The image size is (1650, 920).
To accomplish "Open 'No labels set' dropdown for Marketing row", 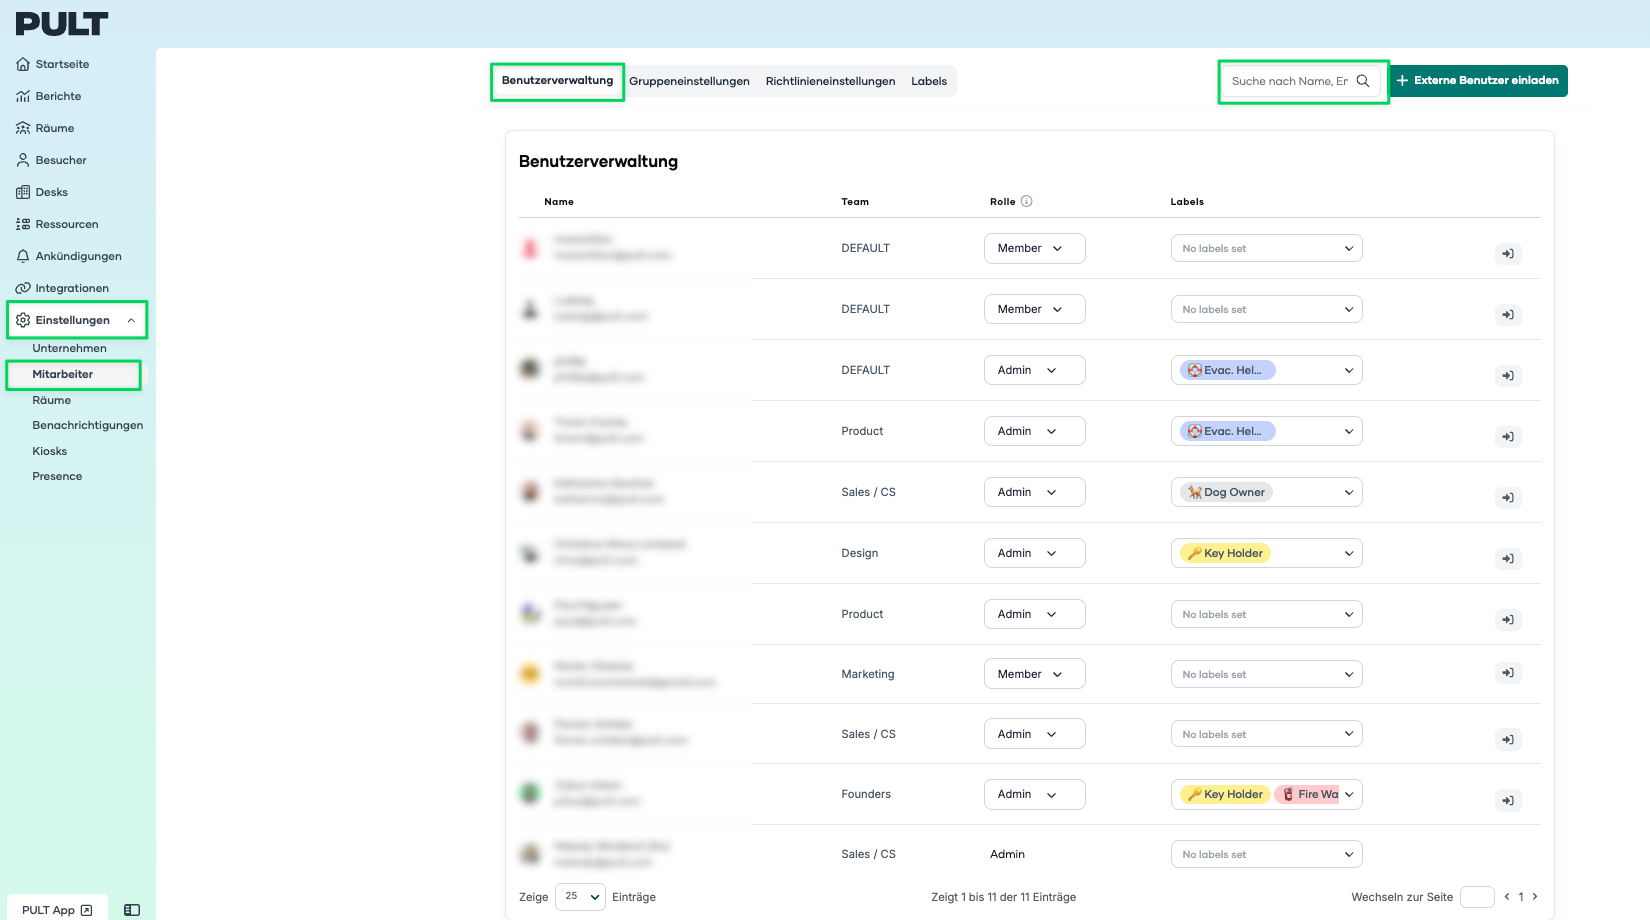I will pyautogui.click(x=1266, y=674).
